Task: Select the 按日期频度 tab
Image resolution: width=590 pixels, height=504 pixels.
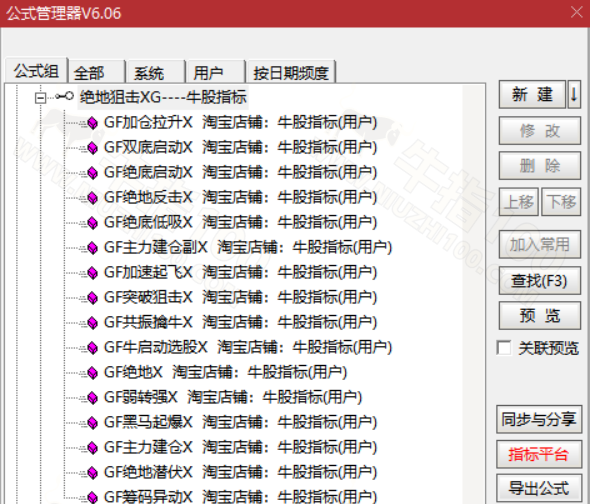Action: 291,73
